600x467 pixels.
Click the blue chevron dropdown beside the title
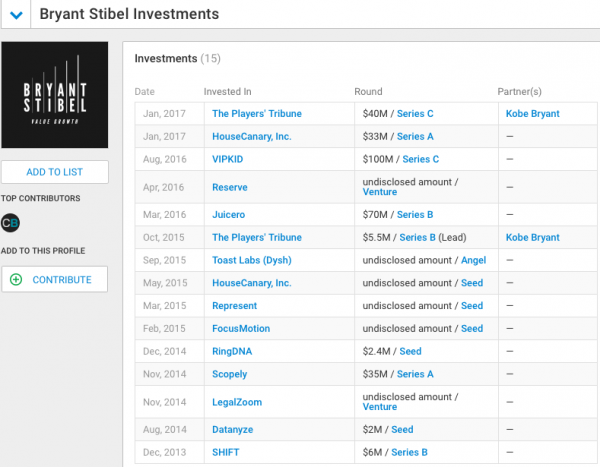click(15, 15)
